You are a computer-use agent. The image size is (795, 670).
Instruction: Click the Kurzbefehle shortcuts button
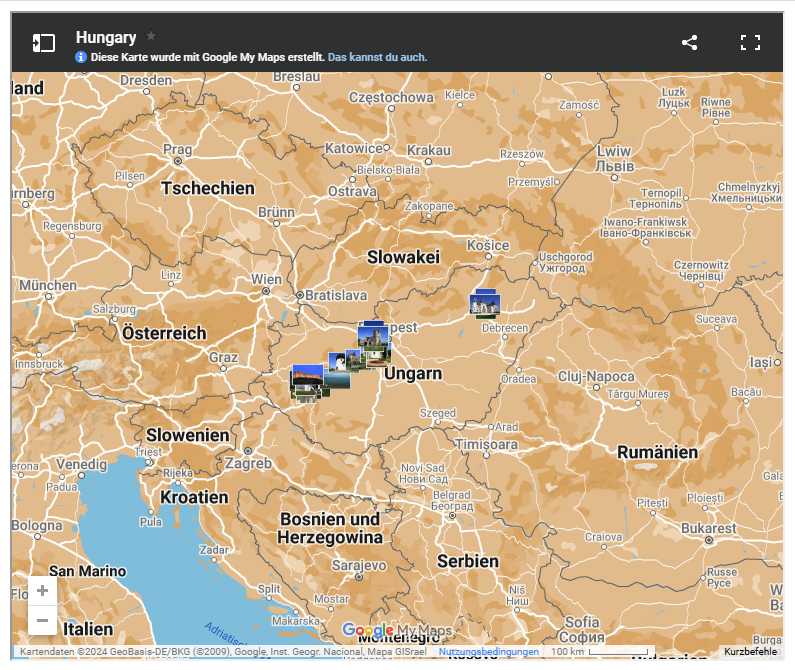750,652
